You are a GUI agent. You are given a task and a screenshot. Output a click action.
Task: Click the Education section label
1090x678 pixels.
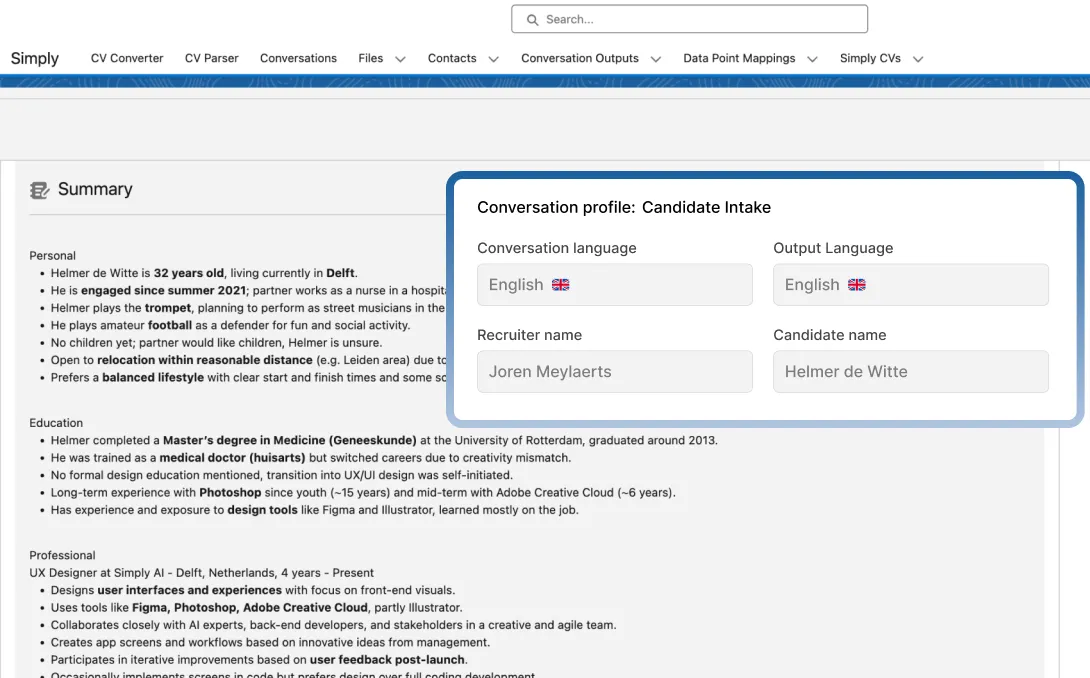[56, 423]
